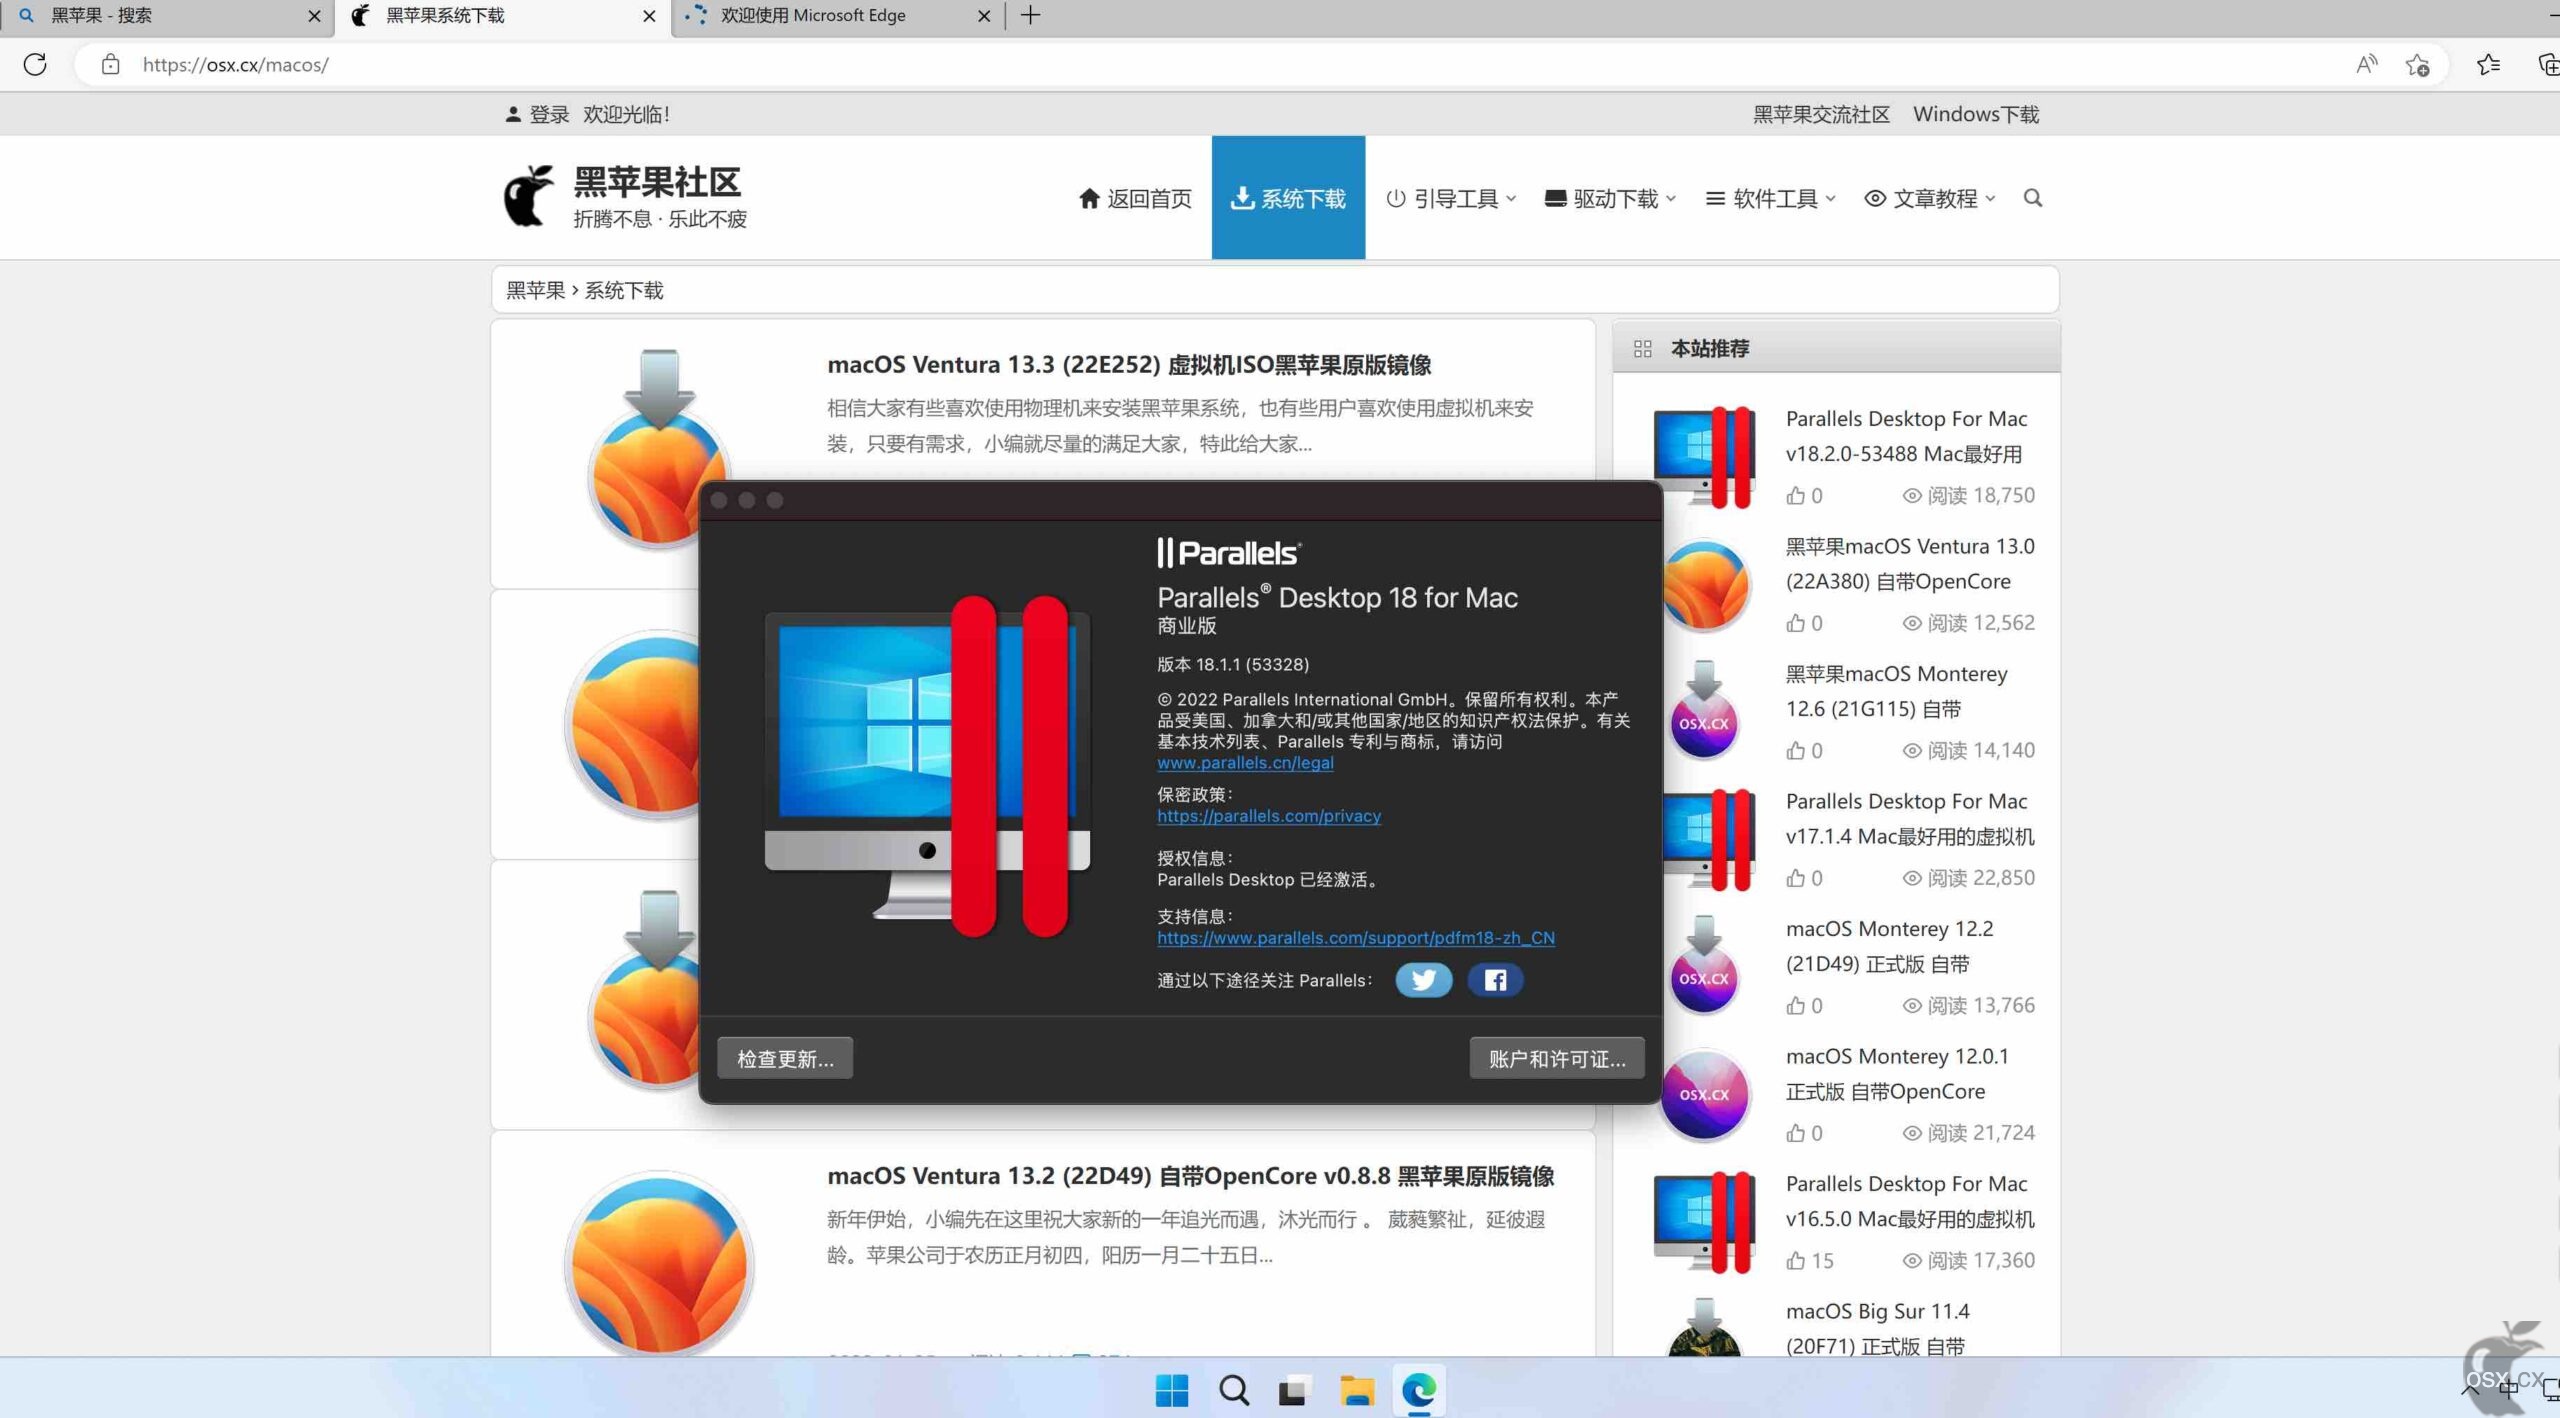Click 黑苹果 in the breadcrumb

coord(535,290)
